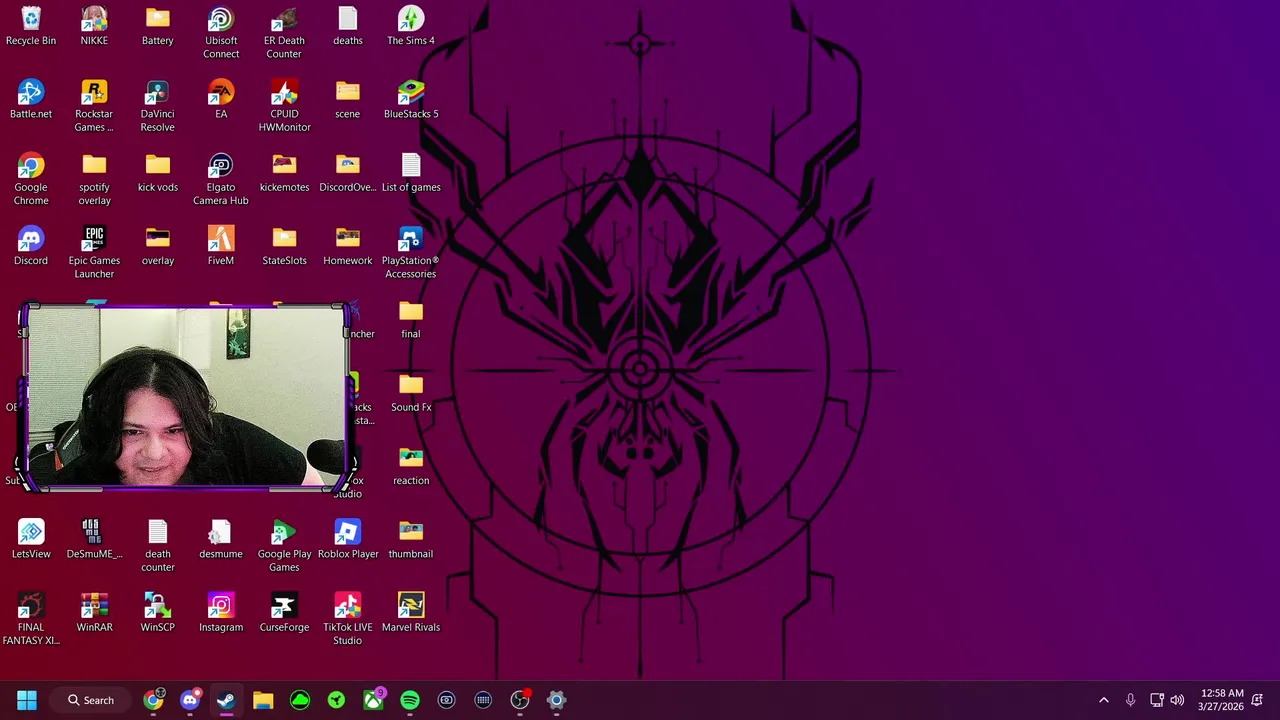
Task: Expand the hidden system tray icons
Action: tap(1104, 700)
